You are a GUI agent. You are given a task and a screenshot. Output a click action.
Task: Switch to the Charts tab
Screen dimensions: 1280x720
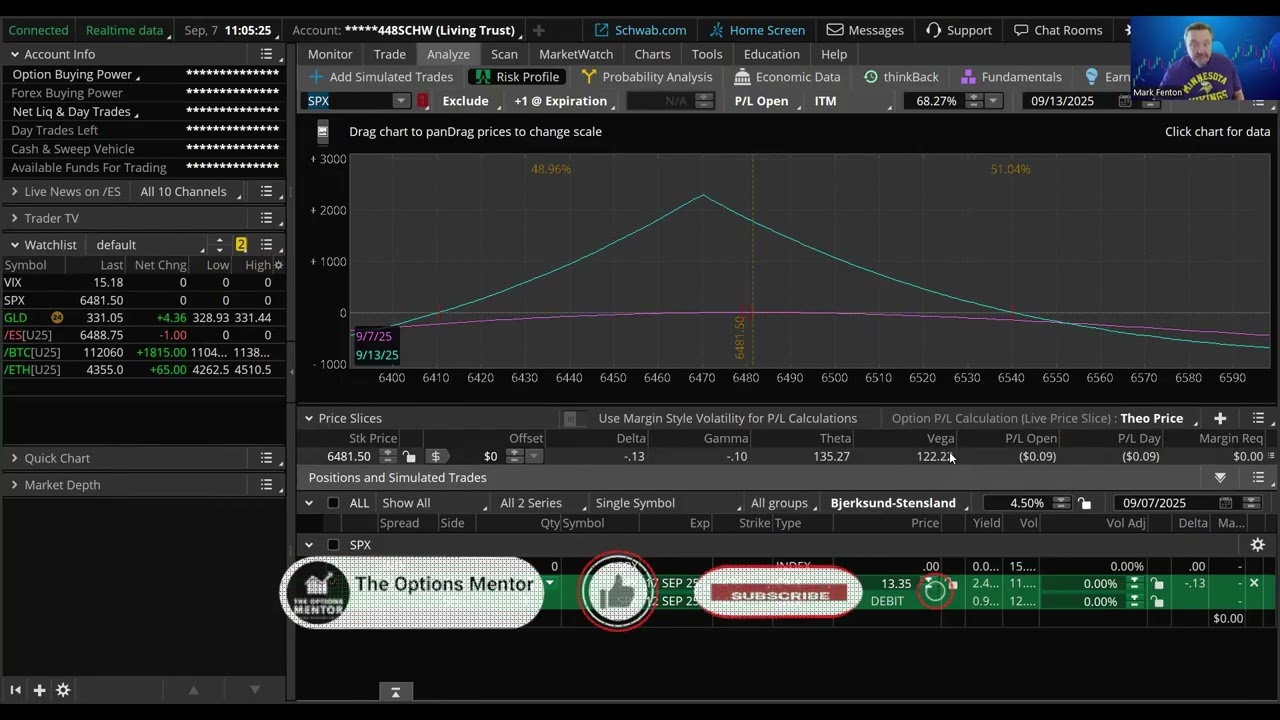[x=652, y=54]
